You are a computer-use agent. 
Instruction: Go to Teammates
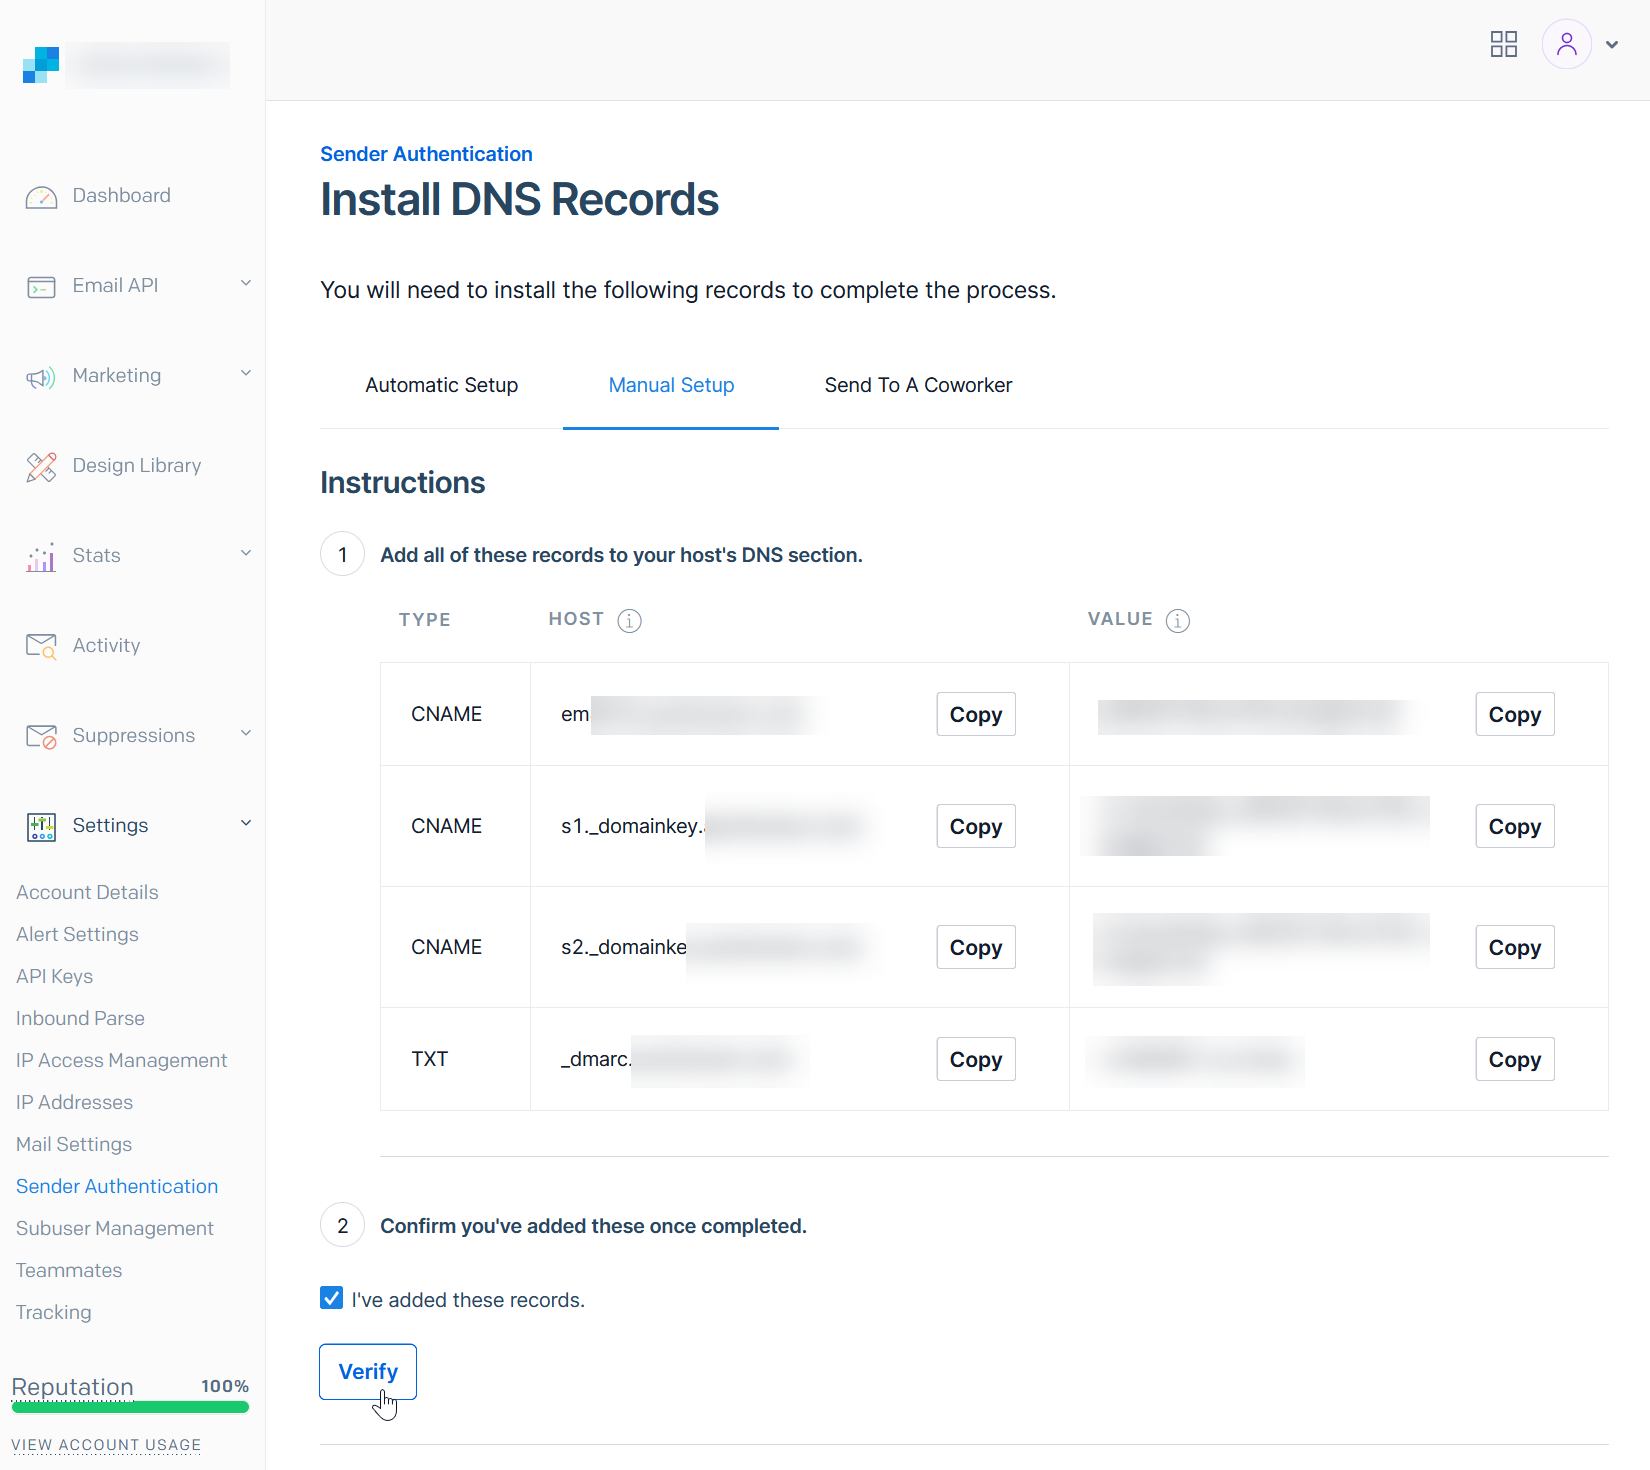tap(69, 1270)
